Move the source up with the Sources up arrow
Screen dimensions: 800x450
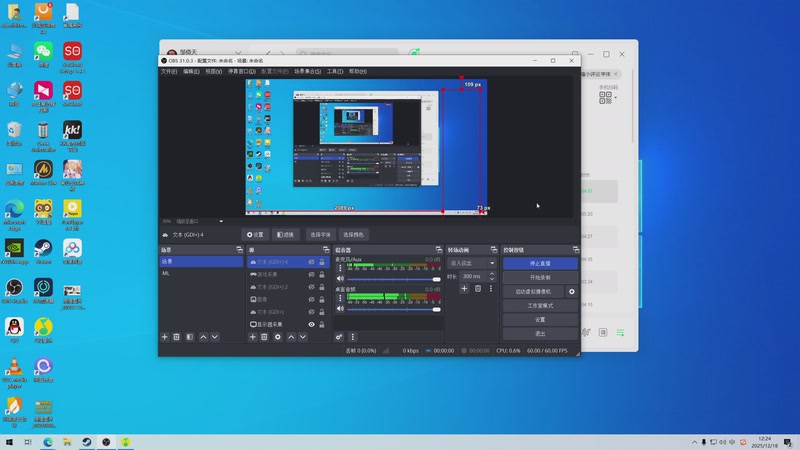[291, 337]
